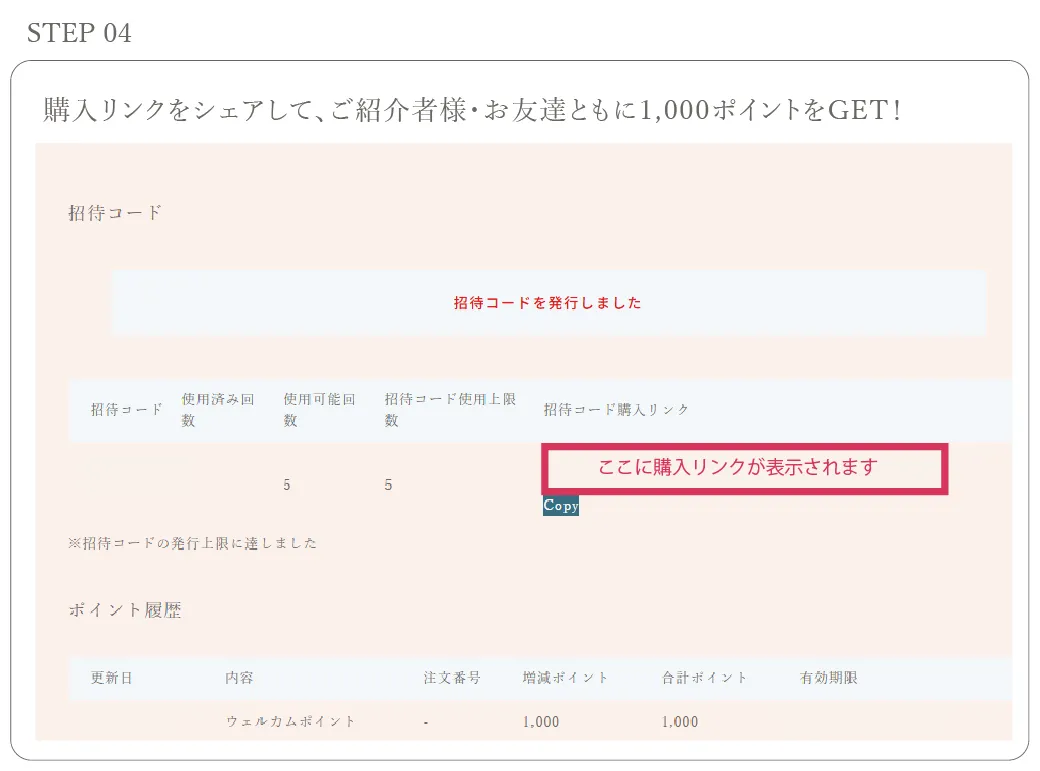1040x771 pixels.
Task: Click the ポイント履歴 section heading
Action: (x=127, y=609)
